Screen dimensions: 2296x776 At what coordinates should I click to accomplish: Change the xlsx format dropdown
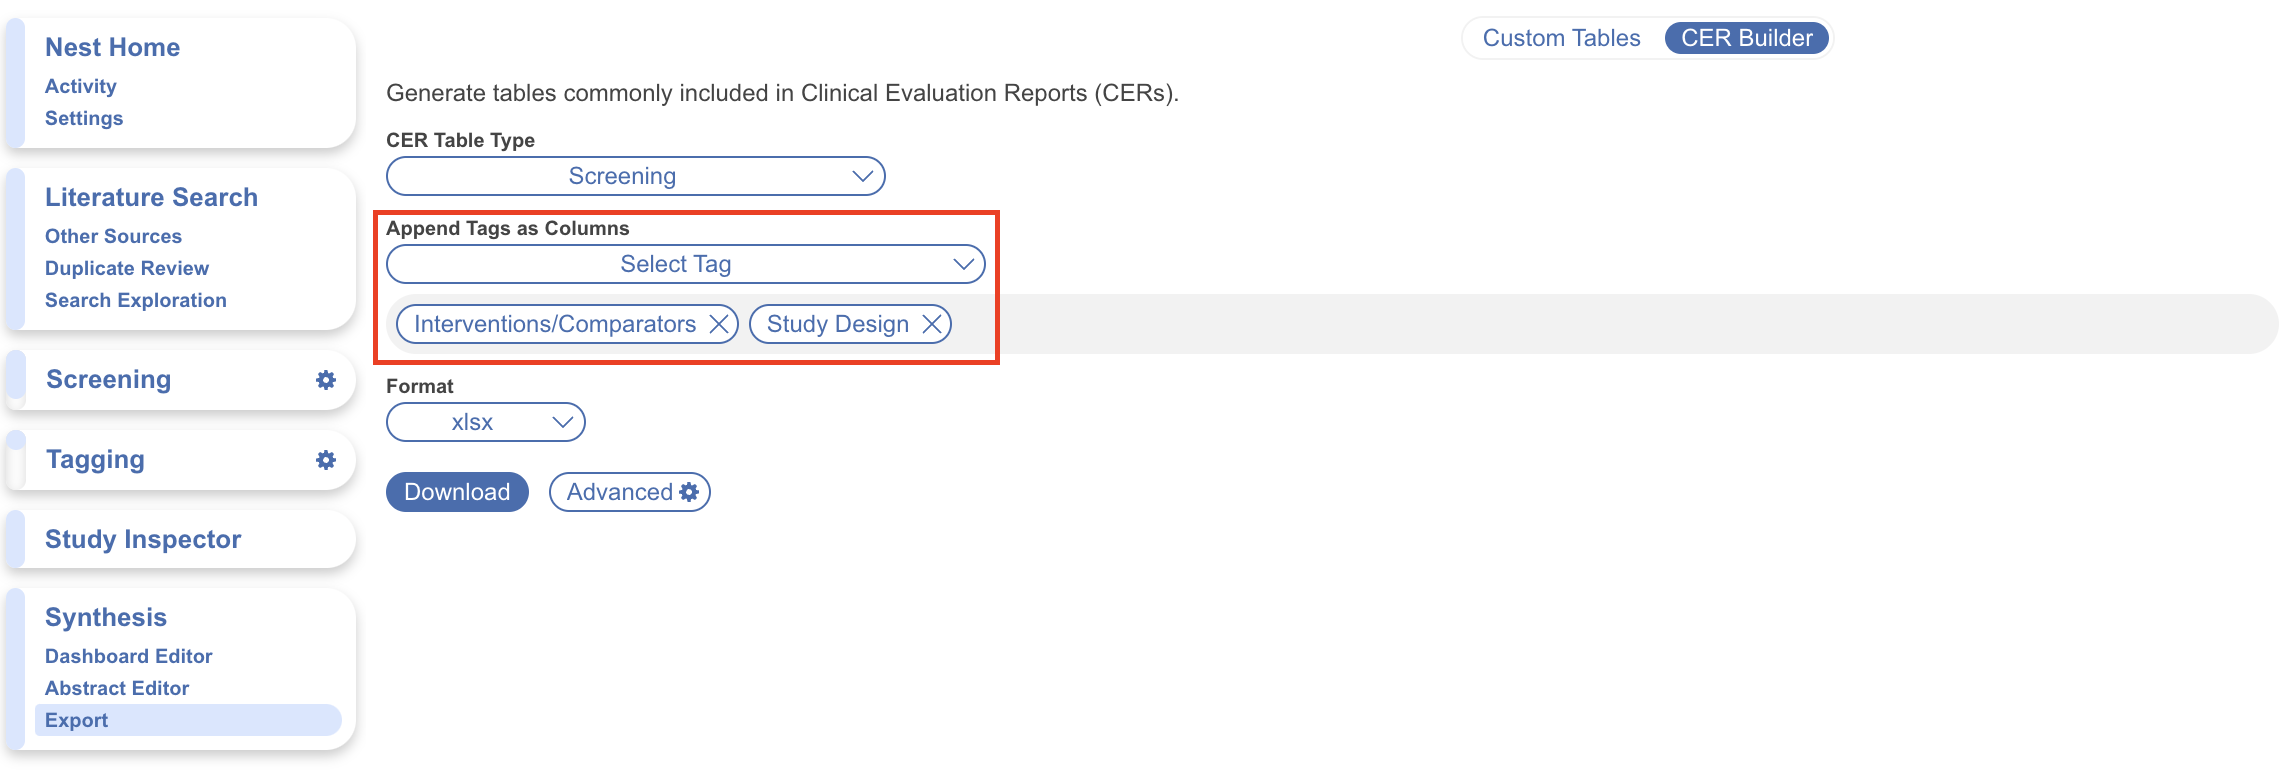tap(486, 422)
